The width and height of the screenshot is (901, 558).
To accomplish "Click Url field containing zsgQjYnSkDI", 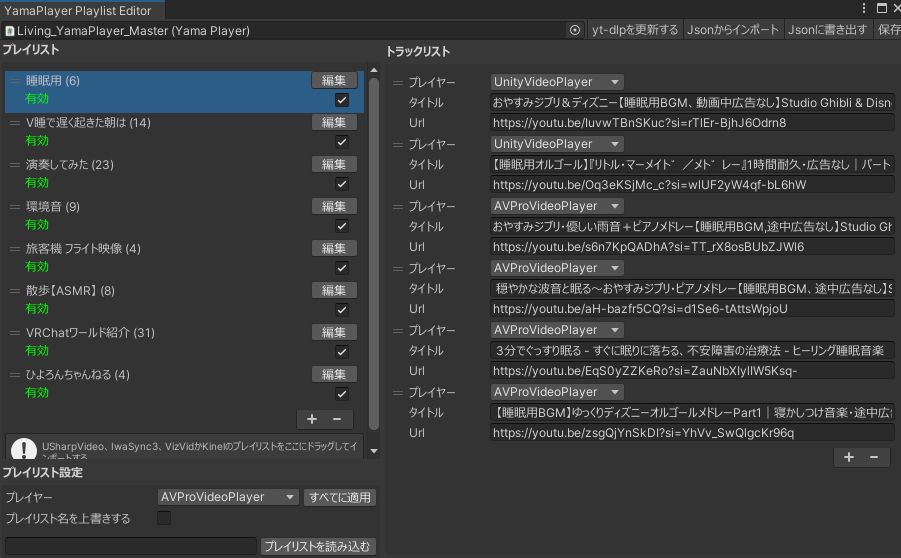I will (692, 433).
